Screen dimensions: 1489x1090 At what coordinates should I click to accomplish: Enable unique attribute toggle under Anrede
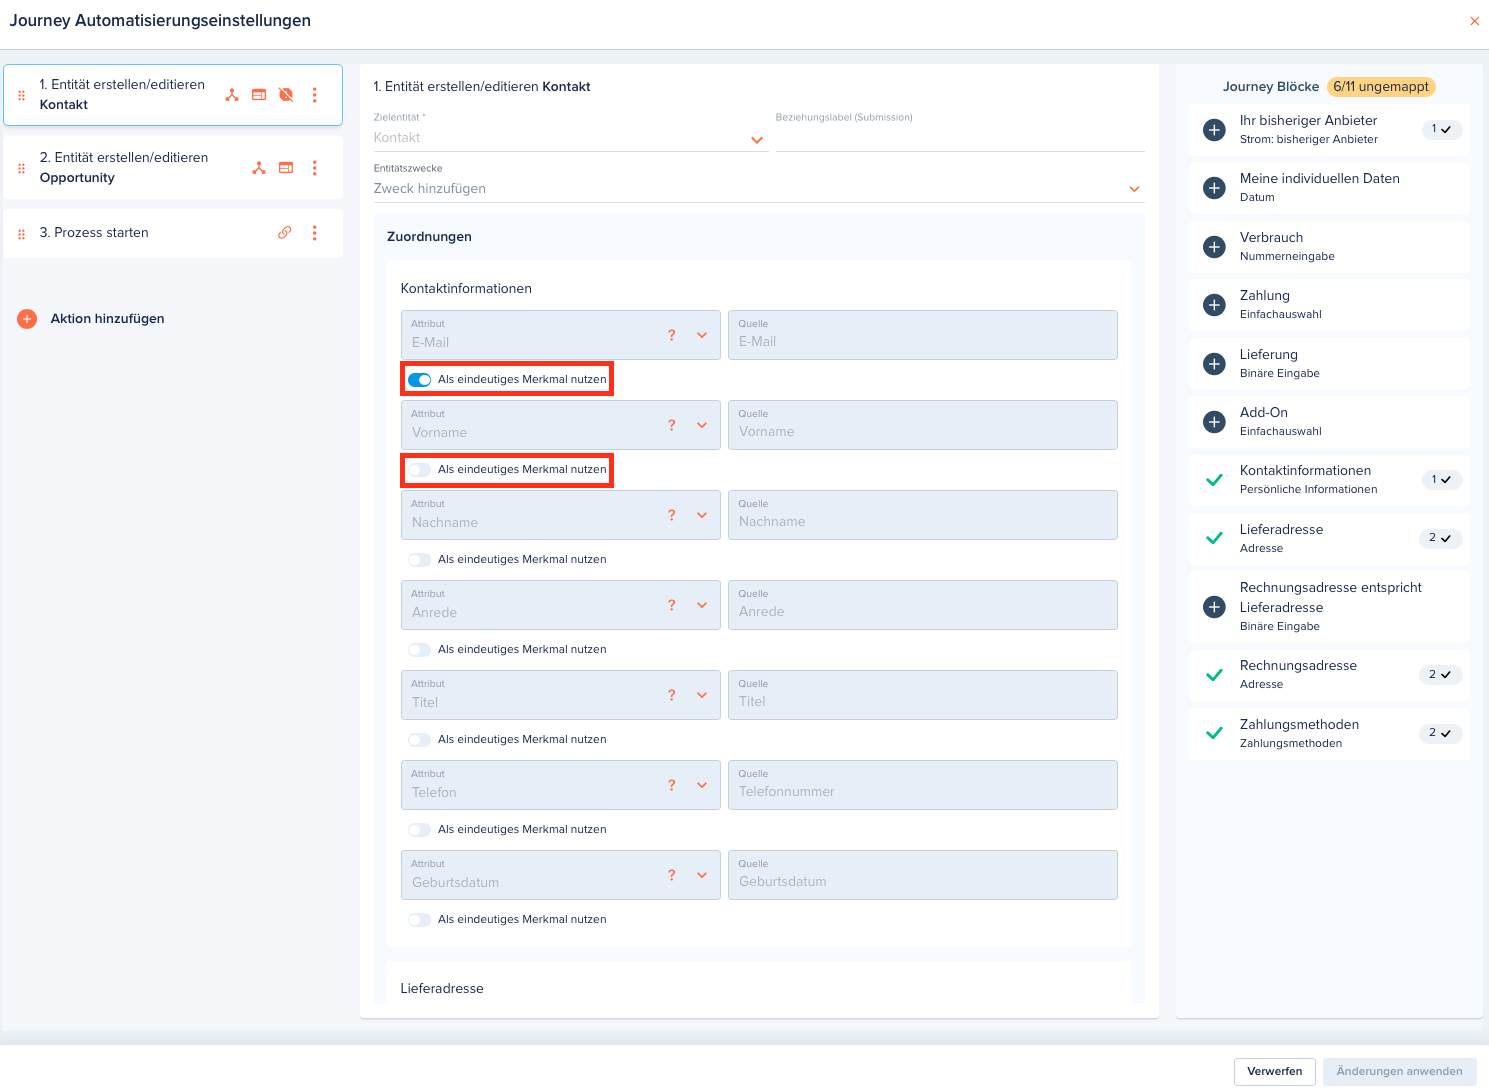point(419,650)
